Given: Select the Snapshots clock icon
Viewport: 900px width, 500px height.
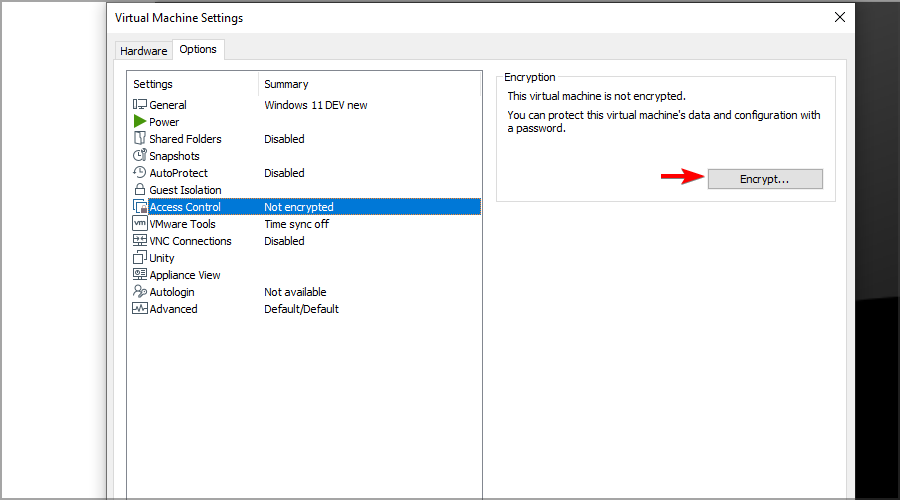Looking at the screenshot, I should click(140, 156).
